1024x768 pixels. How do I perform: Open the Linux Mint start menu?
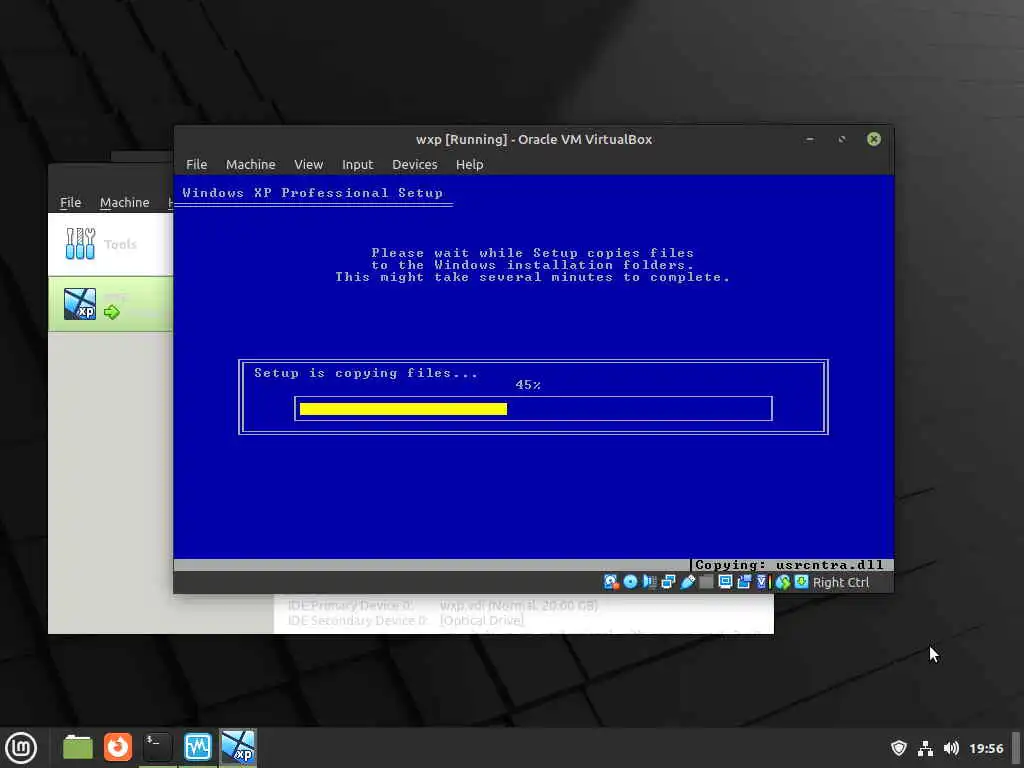pyautogui.click(x=21, y=748)
